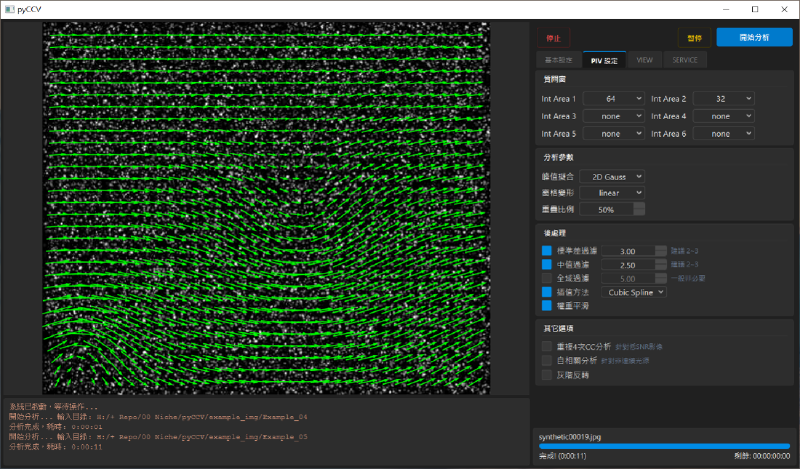Viewport: 800px width, 469px height.
Task: Select the PIV 設定 tab
Action: tap(604, 60)
